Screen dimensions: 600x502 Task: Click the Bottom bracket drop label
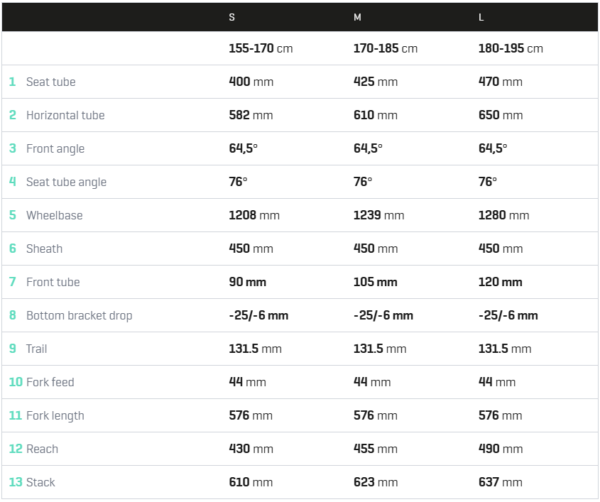79,315
